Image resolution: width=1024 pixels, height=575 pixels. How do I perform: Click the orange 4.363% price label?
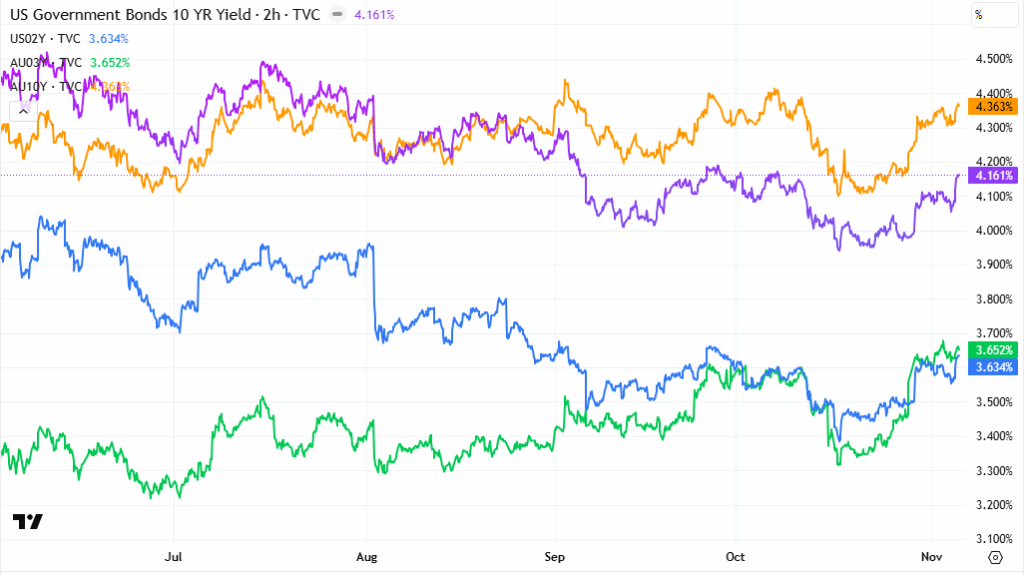coord(994,106)
